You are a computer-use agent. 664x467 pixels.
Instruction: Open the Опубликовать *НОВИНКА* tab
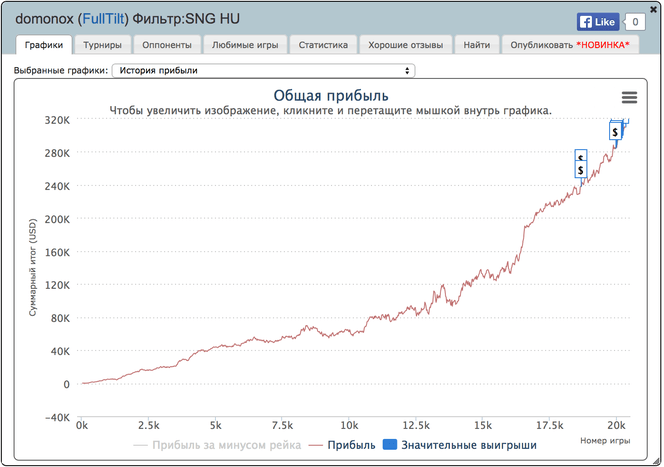coord(570,45)
